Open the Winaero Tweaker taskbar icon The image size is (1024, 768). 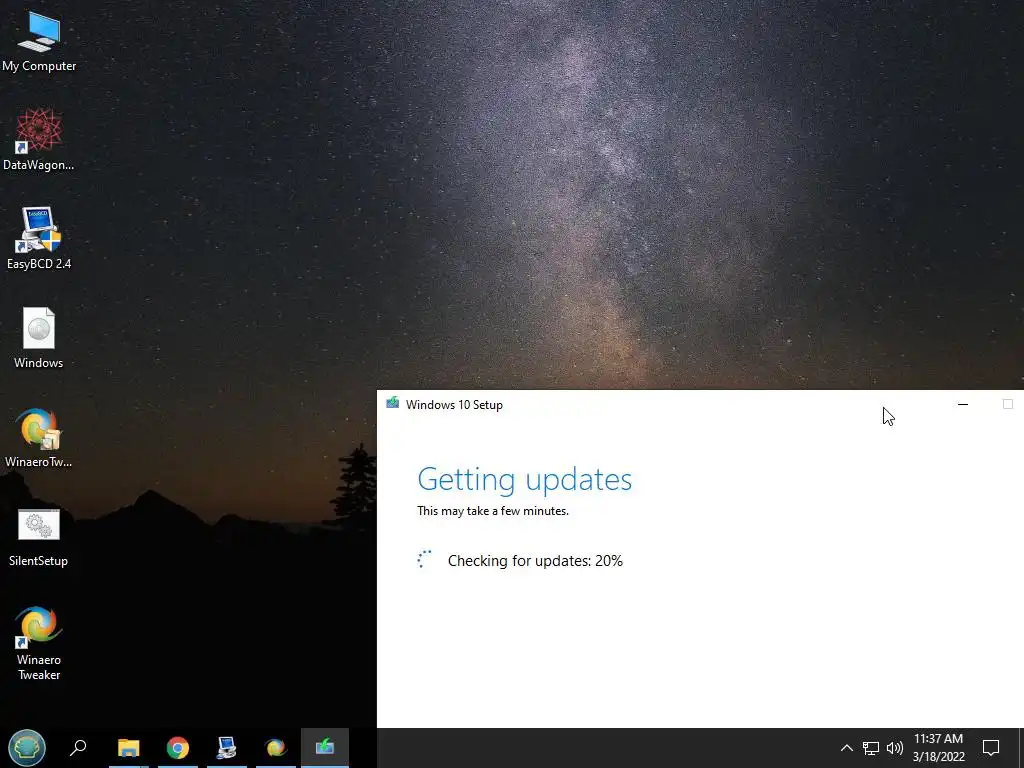pos(276,748)
